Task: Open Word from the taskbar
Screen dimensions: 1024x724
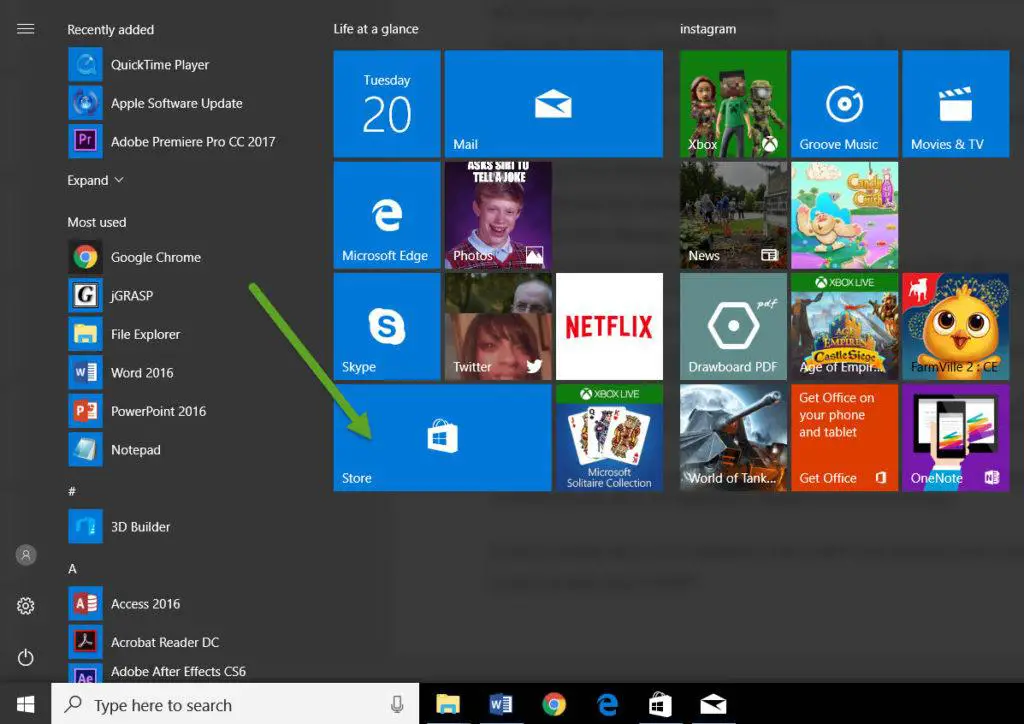Action: 501,704
